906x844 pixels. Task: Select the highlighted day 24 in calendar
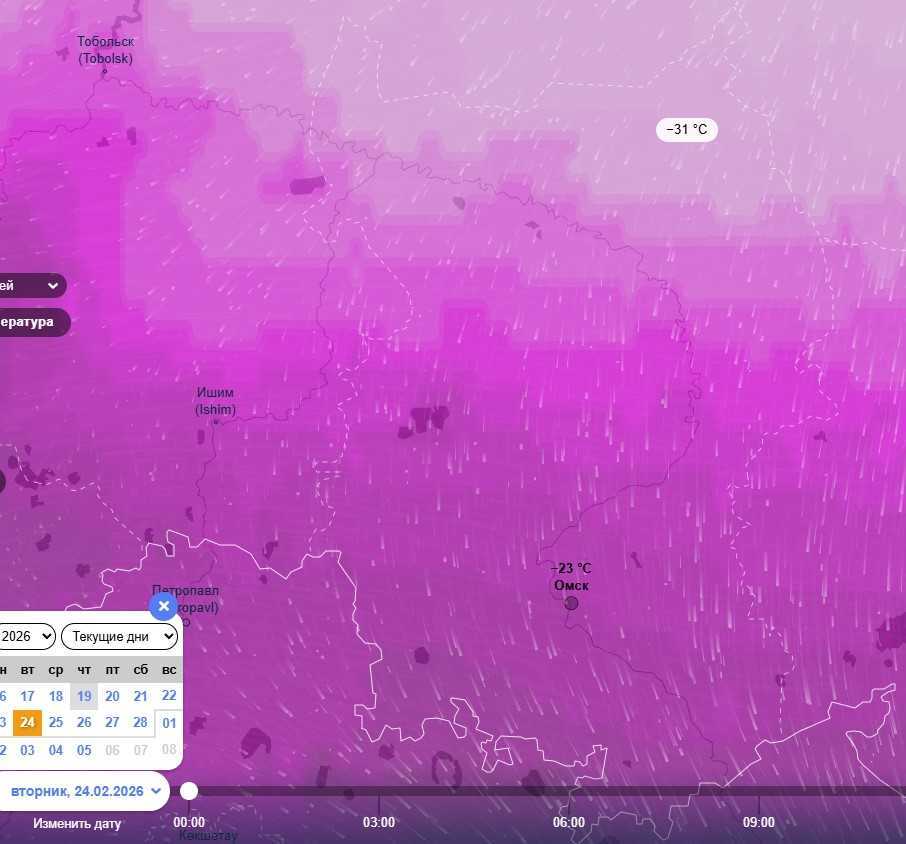28,723
